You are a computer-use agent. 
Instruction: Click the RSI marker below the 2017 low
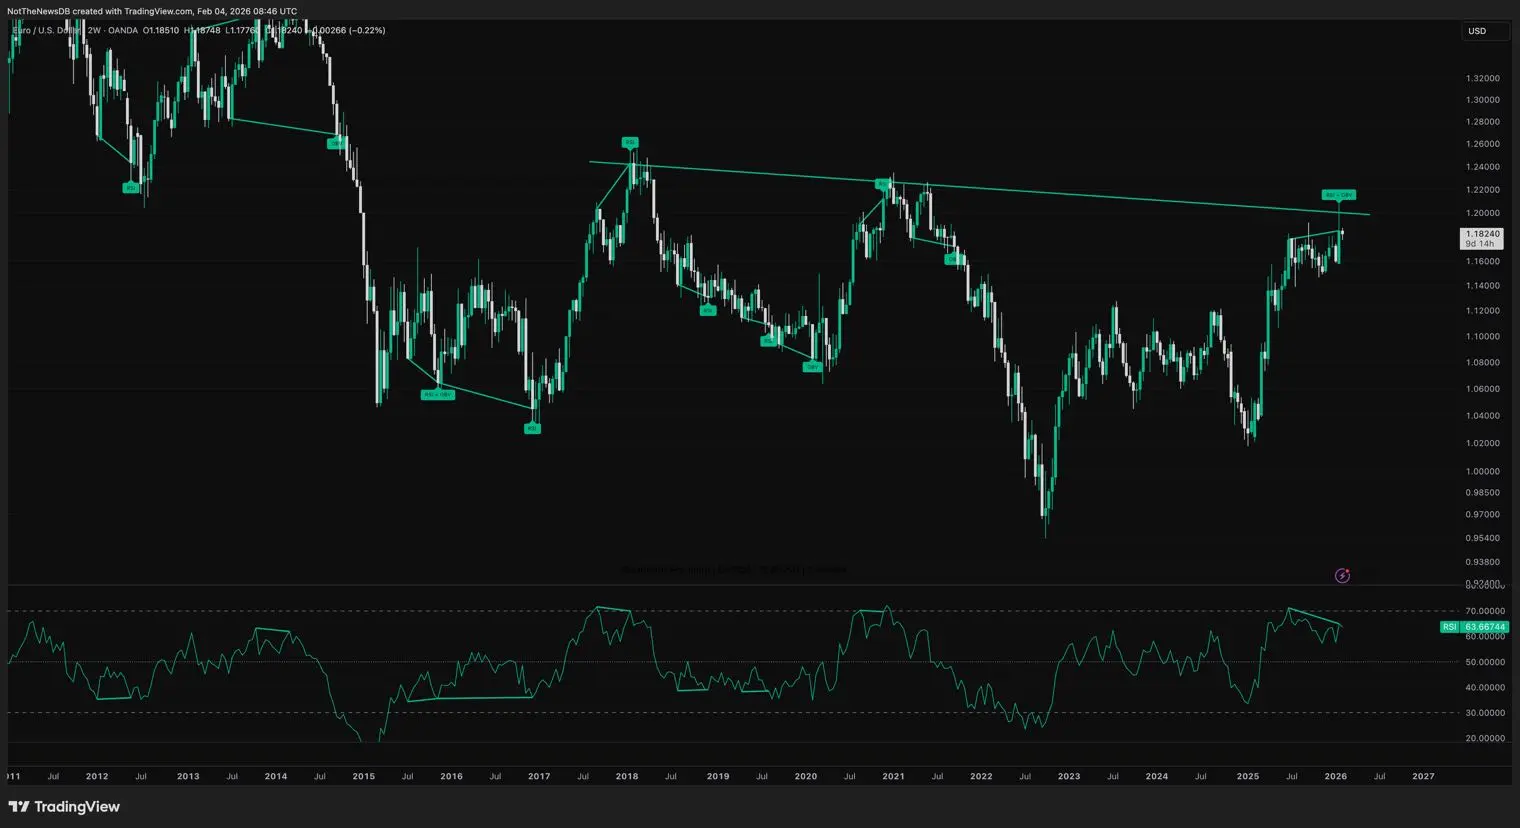pyautogui.click(x=532, y=429)
